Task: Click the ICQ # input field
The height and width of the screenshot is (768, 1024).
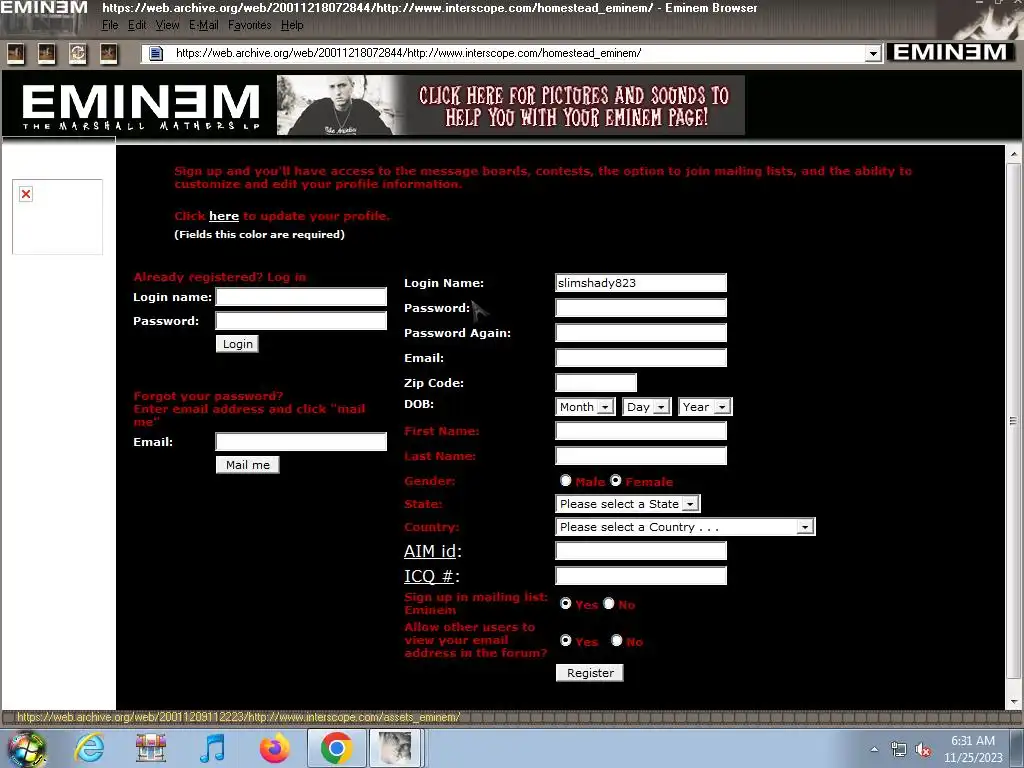Action: (x=641, y=575)
